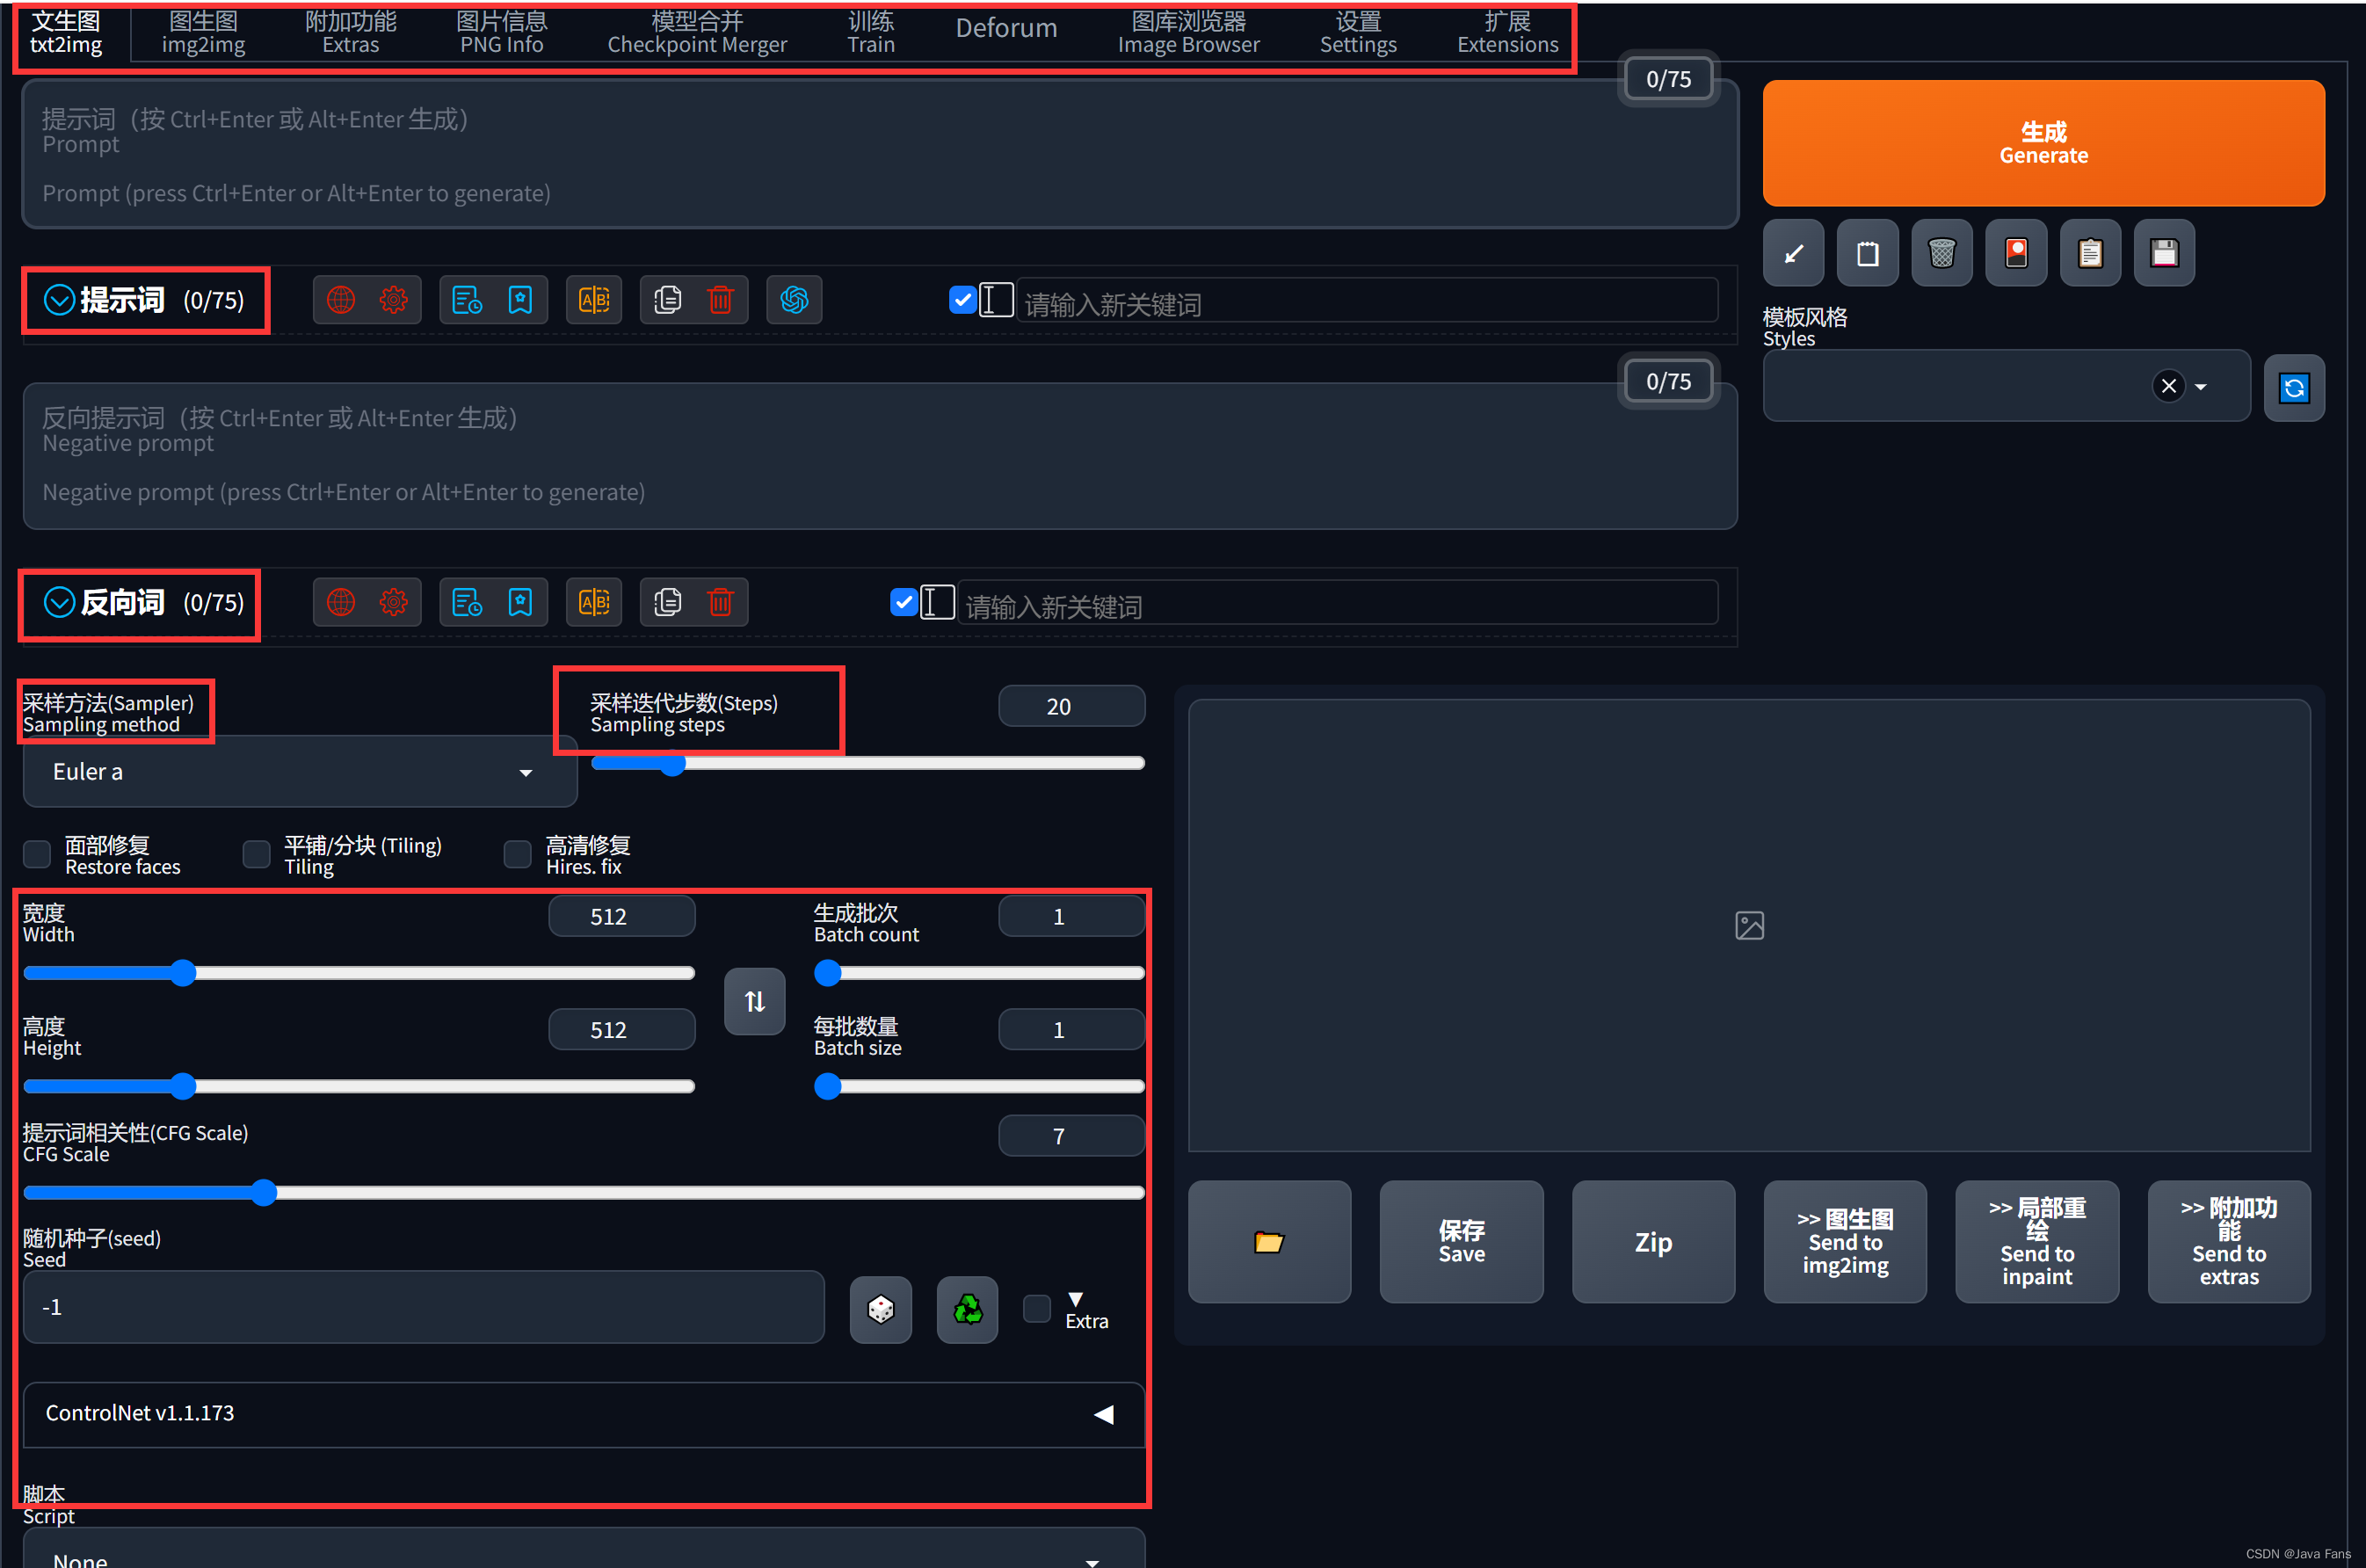Uncheck the negative keyword input checkbox

point(903,602)
